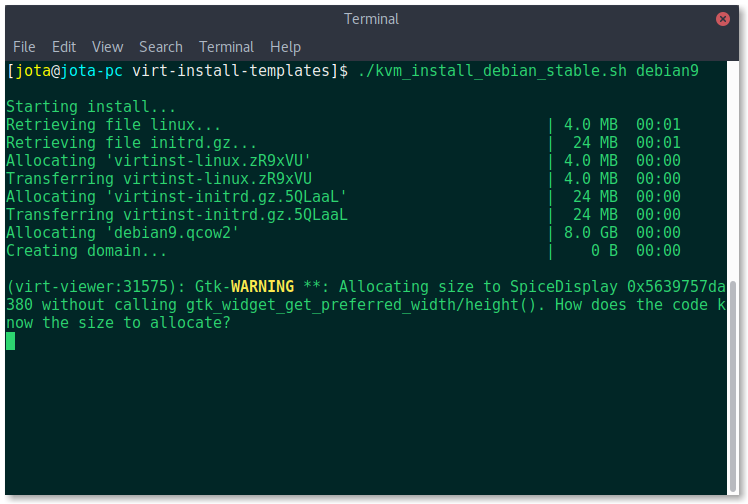Click the green cursor block at the prompt
Screen dimensions: 748x504
[10, 341]
